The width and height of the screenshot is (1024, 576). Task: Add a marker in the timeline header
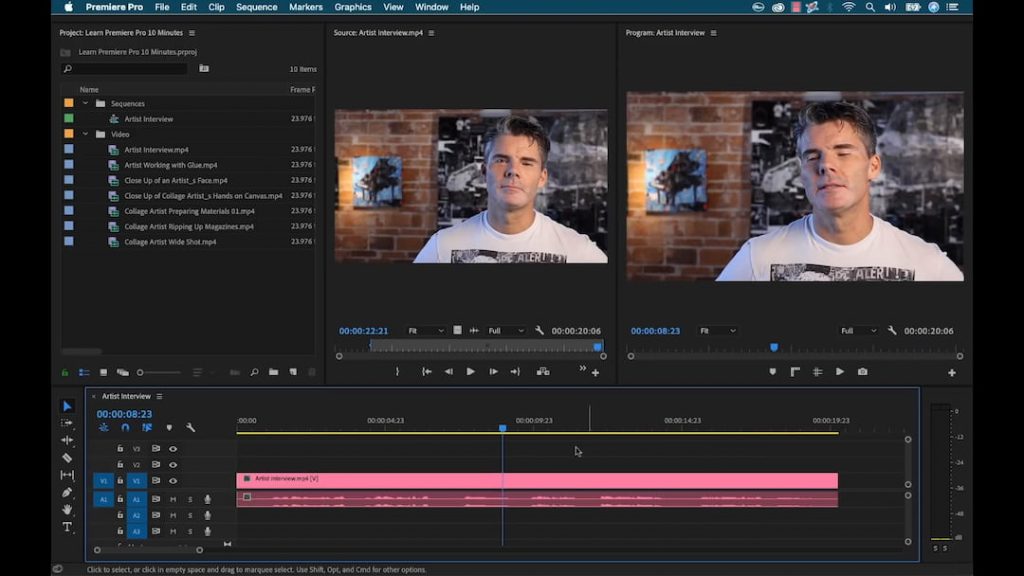pos(169,427)
